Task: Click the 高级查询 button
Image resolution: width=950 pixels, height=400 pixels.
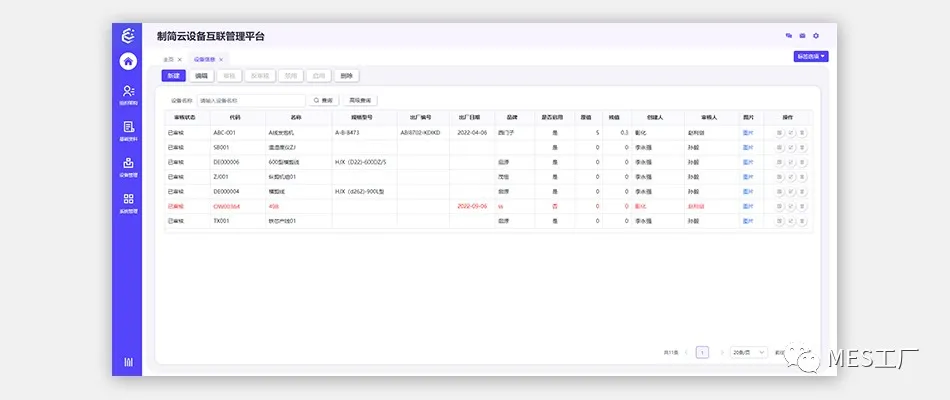Action: point(358,101)
